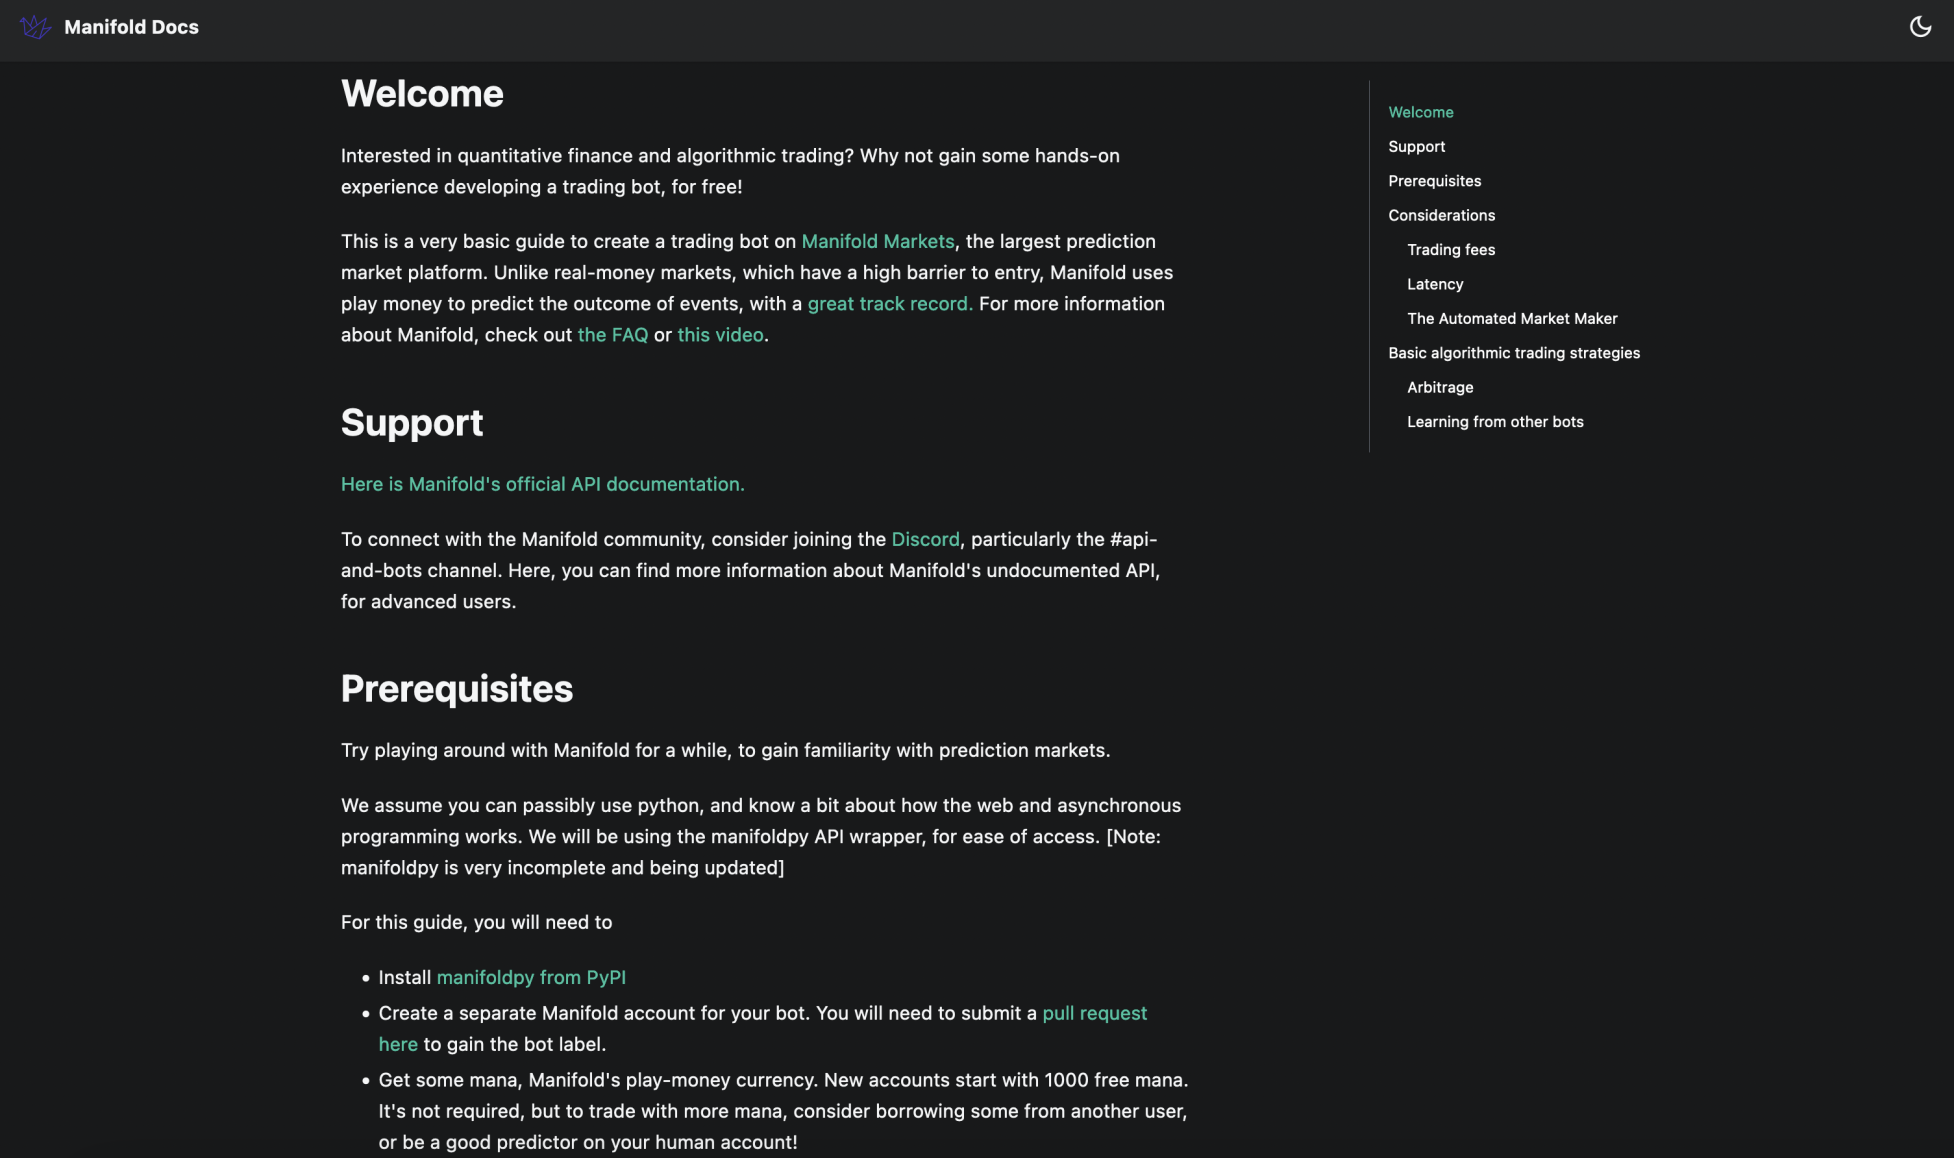Jump to Considerations in table of contents
The width and height of the screenshot is (1954, 1158).
tap(1441, 215)
